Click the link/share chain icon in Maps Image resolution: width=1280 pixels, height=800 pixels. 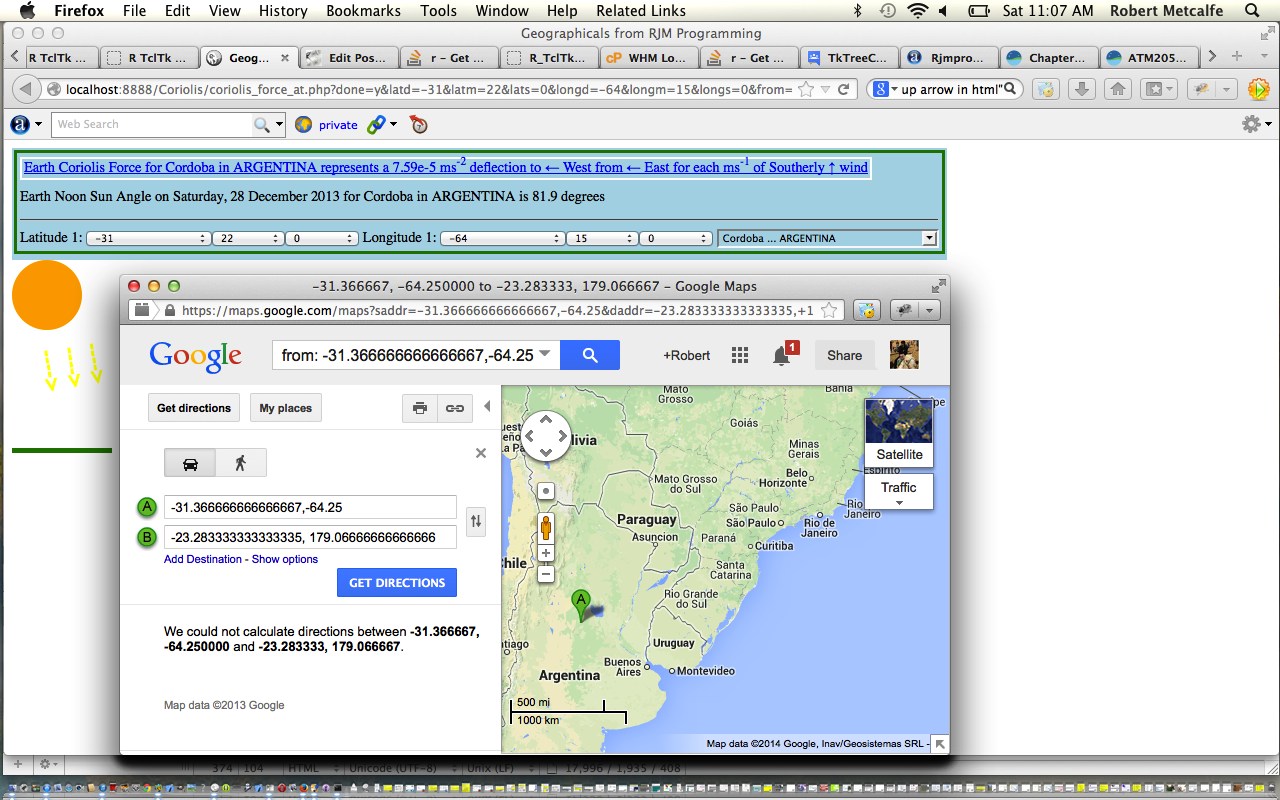pos(454,408)
